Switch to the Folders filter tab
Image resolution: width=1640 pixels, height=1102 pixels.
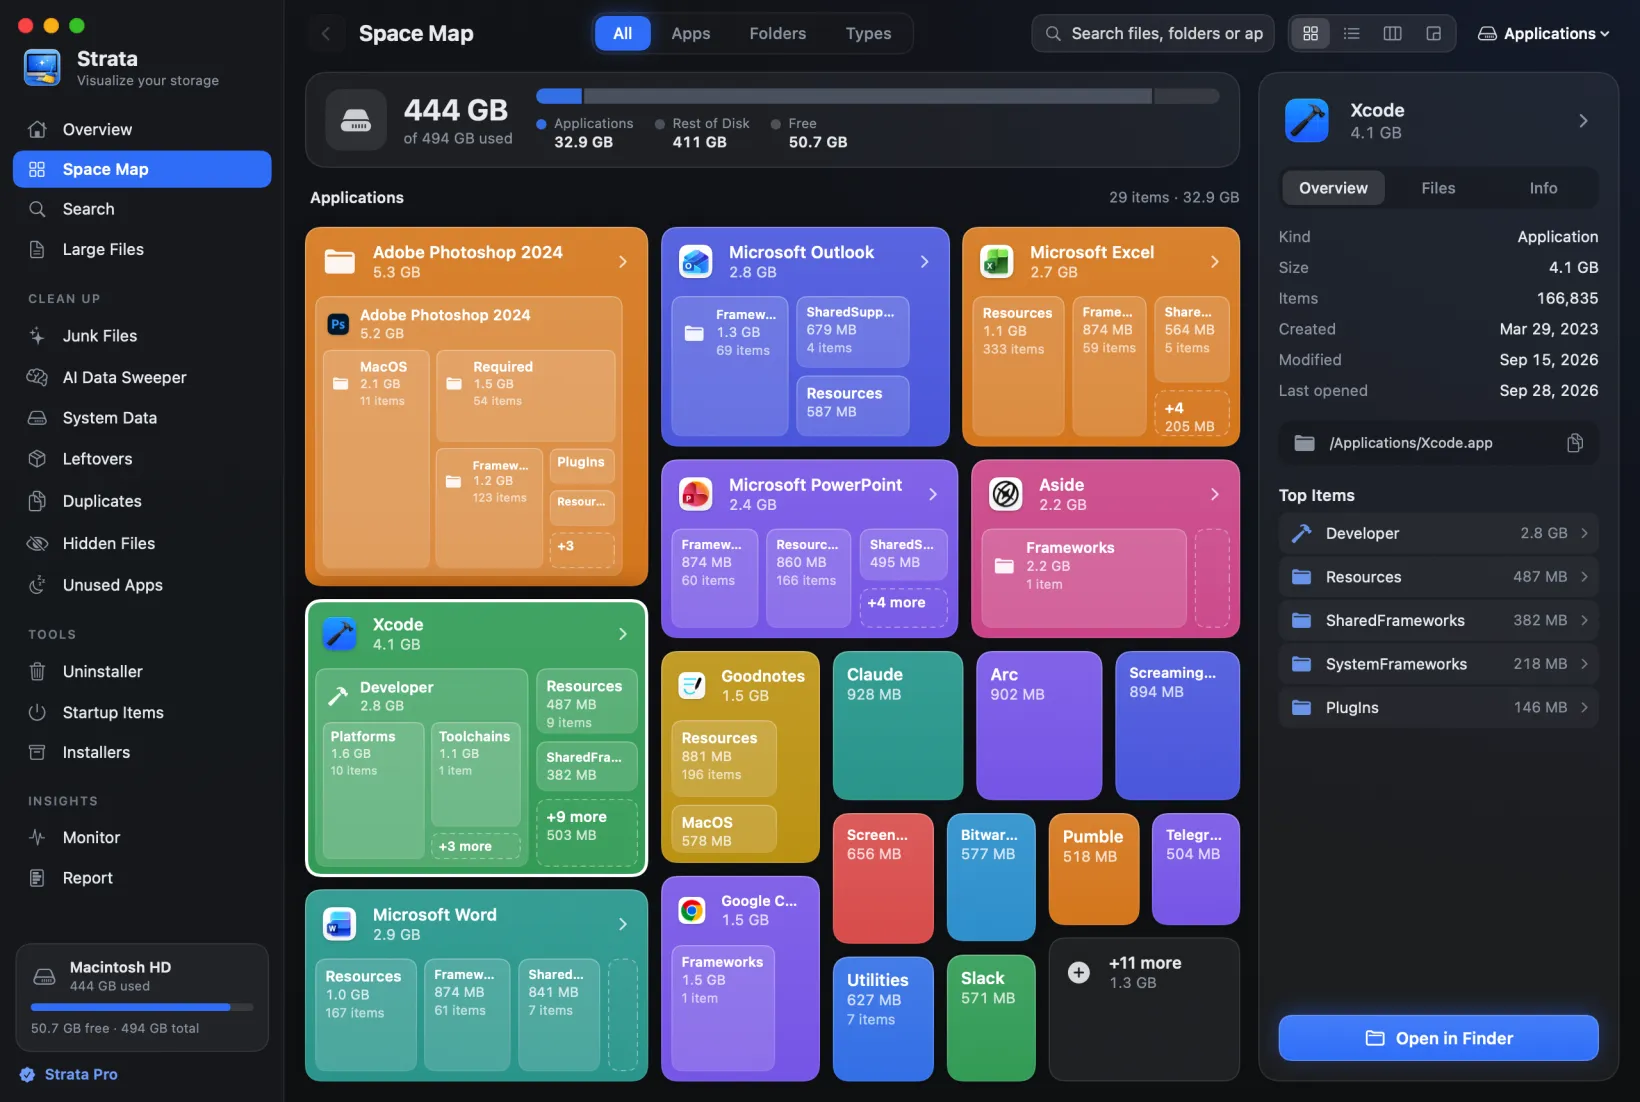point(777,33)
